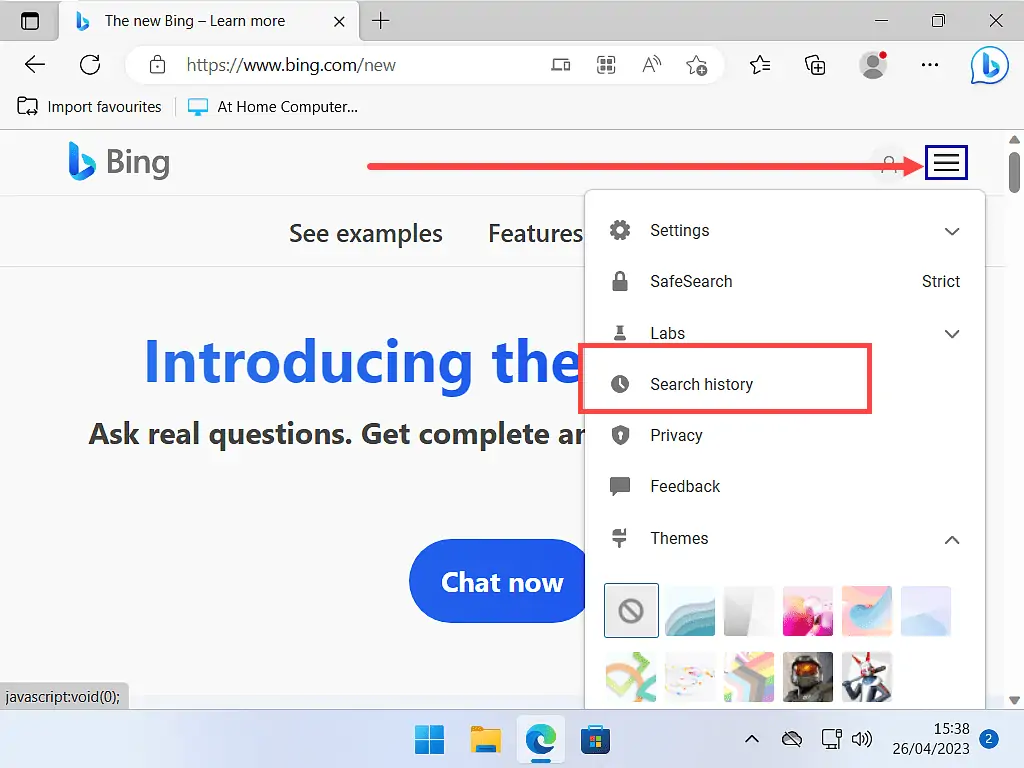Viewport: 1024px width, 768px height.
Task: Click the SafeSearch padlock icon
Action: [620, 281]
